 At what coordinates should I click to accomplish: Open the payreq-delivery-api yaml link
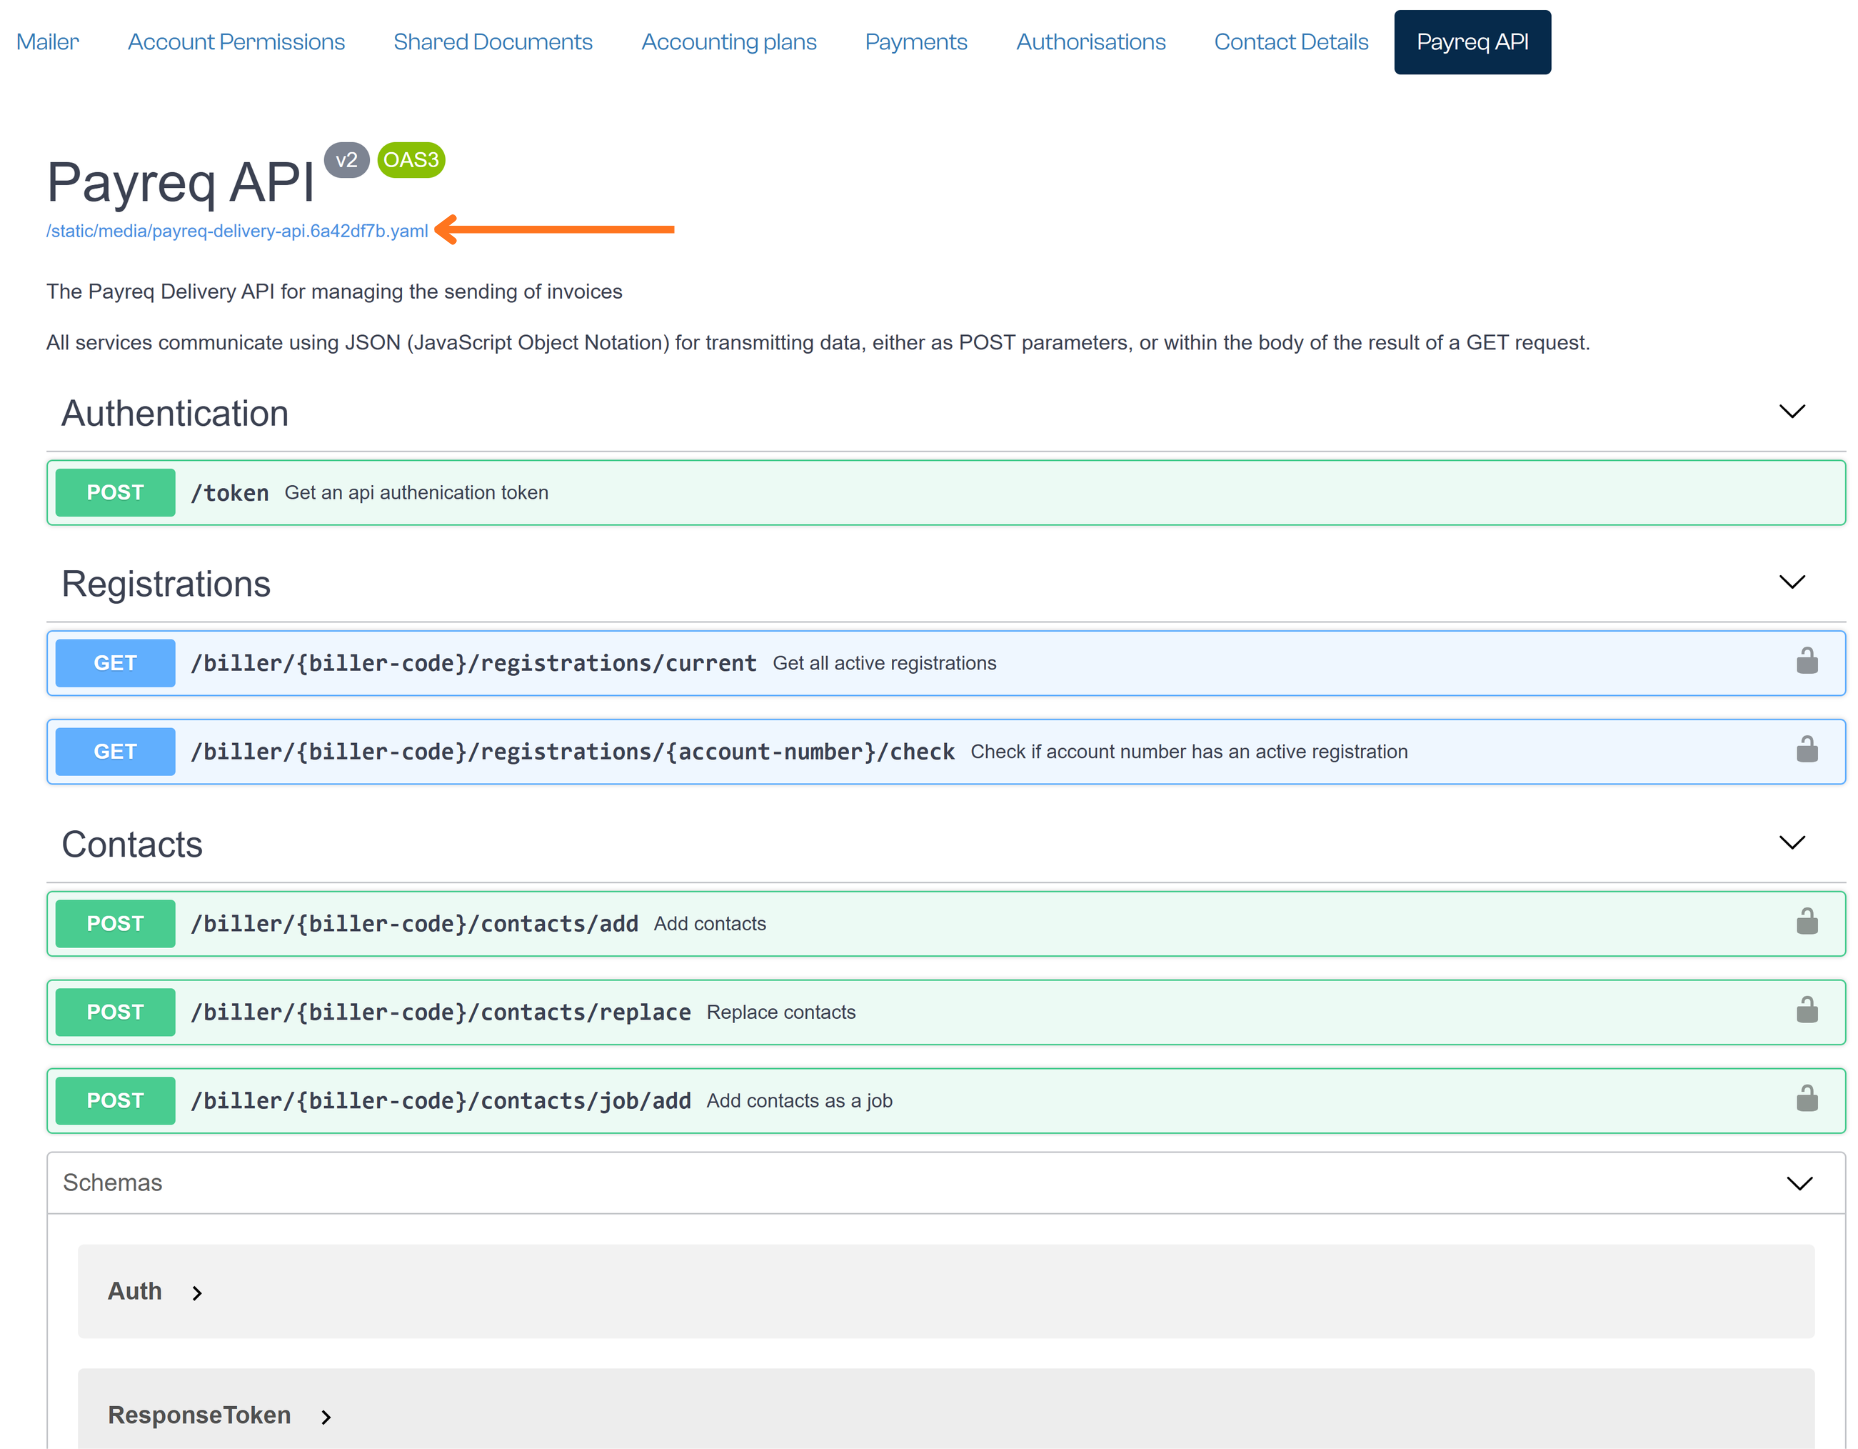[x=237, y=231]
